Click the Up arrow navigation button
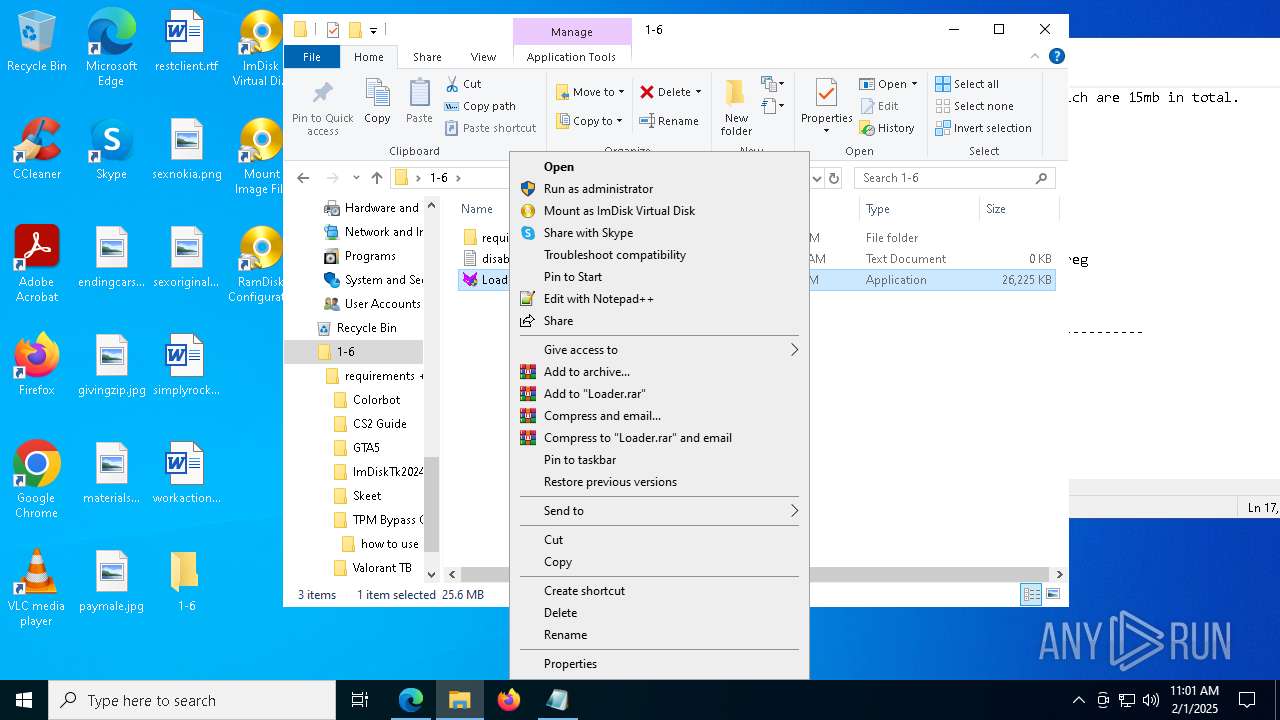1280x720 pixels. click(x=376, y=178)
